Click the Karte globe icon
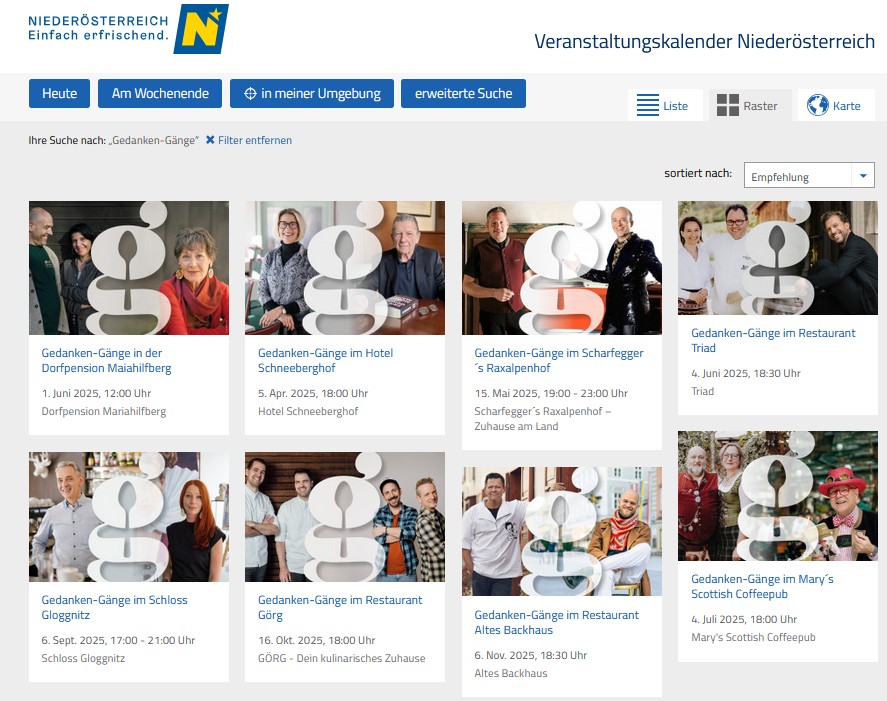887x701 pixels. point(817,105)
